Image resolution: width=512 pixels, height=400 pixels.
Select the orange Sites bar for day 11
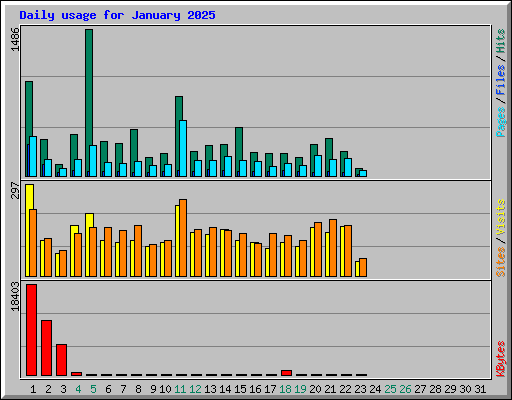pos(183,238)
